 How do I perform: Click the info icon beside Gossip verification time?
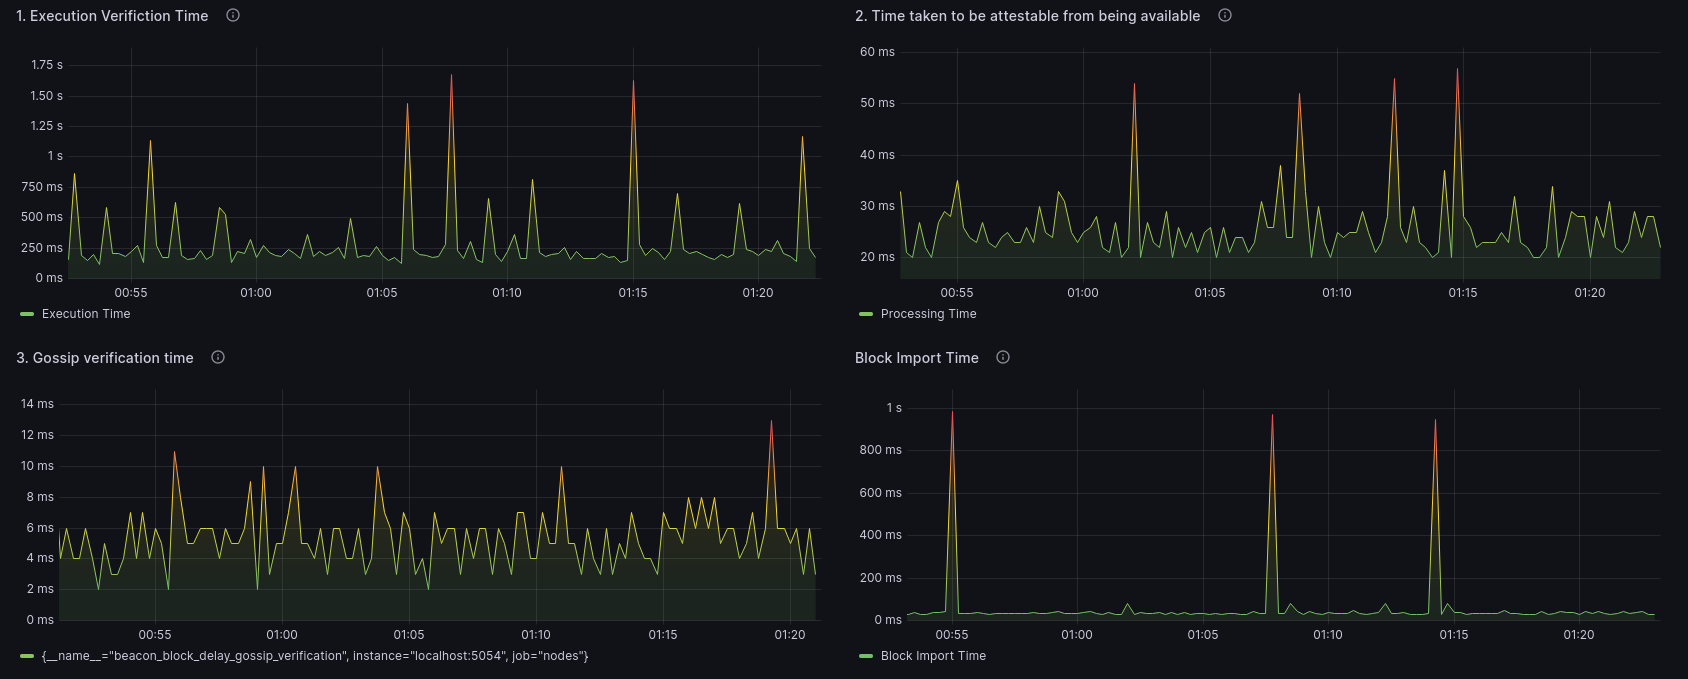(218, 357)
